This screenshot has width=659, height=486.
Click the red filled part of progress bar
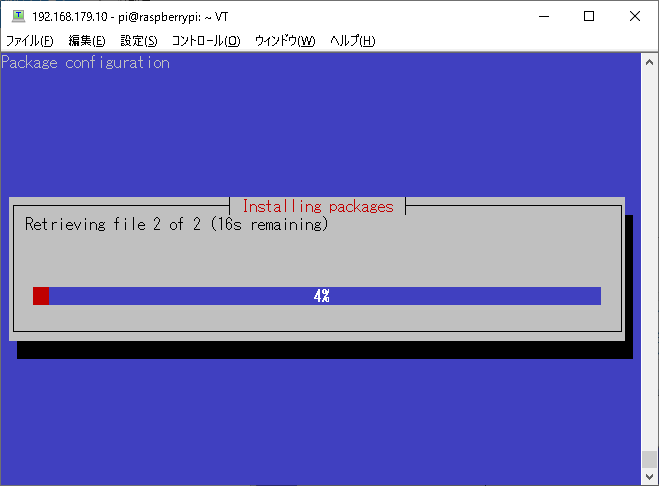[x=41, y=296]
